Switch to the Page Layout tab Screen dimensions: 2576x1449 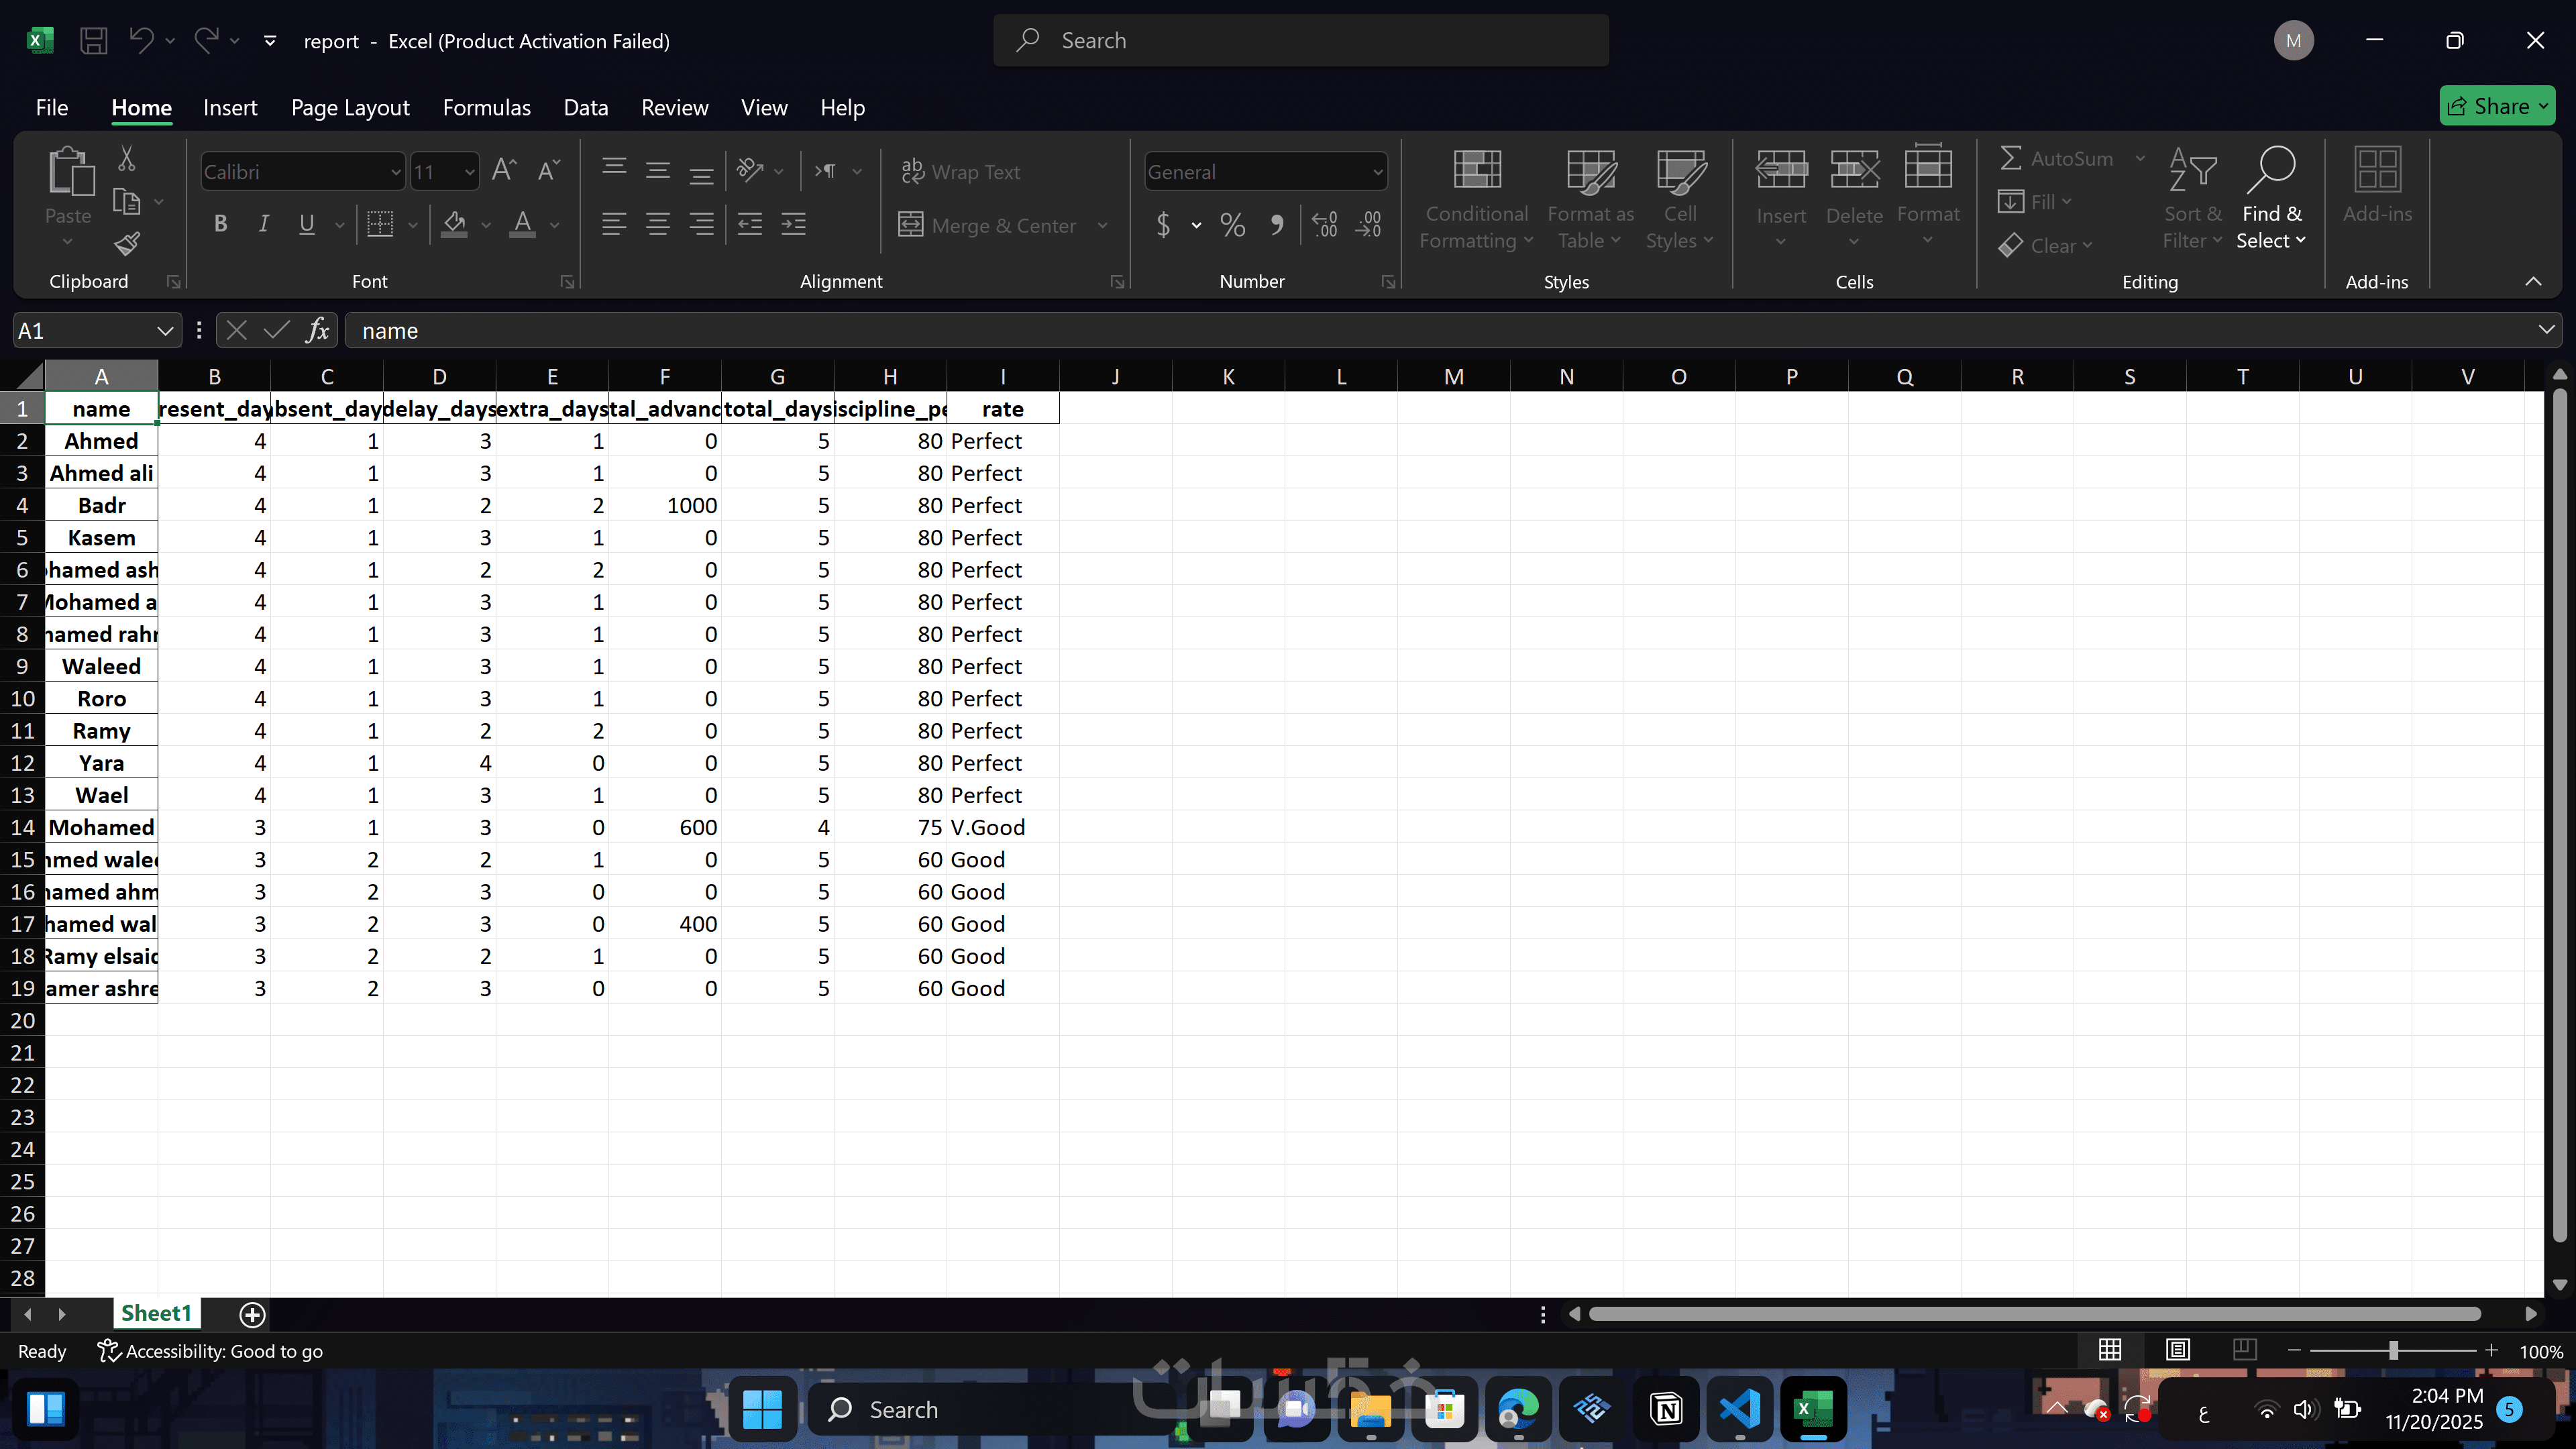coord(350,107)
